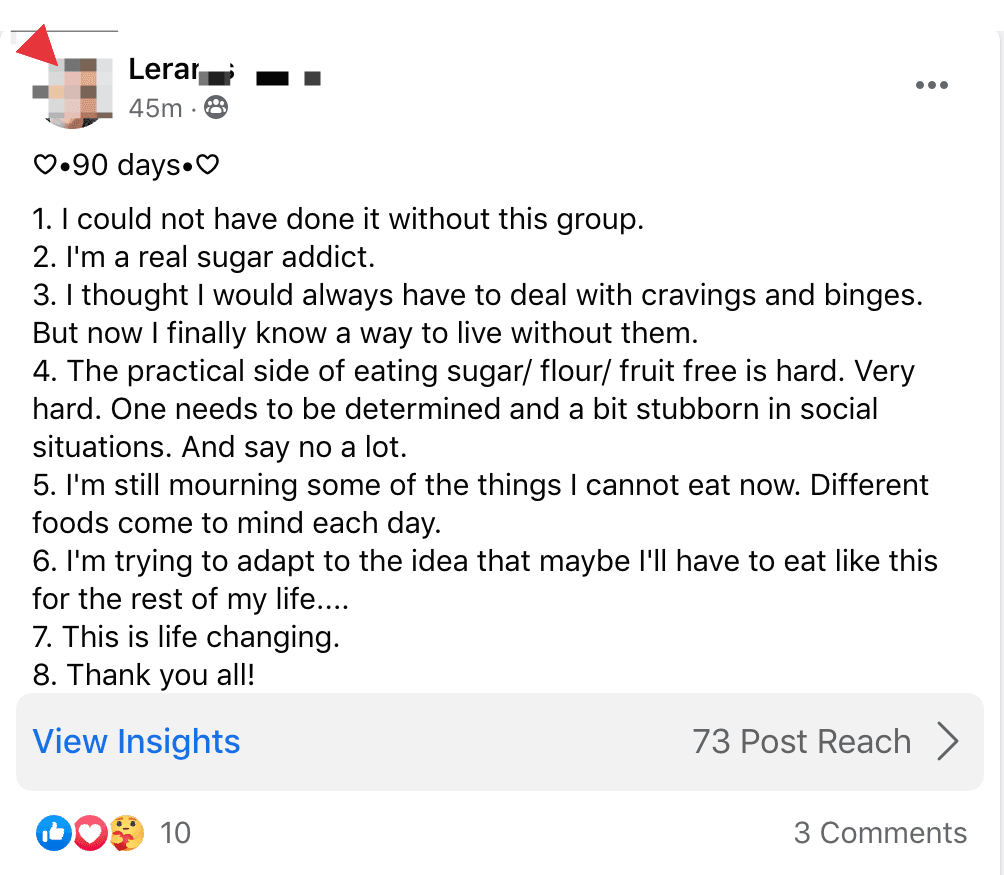
Task: Click the blue Like reaction icon
Action: click(54, 832)
